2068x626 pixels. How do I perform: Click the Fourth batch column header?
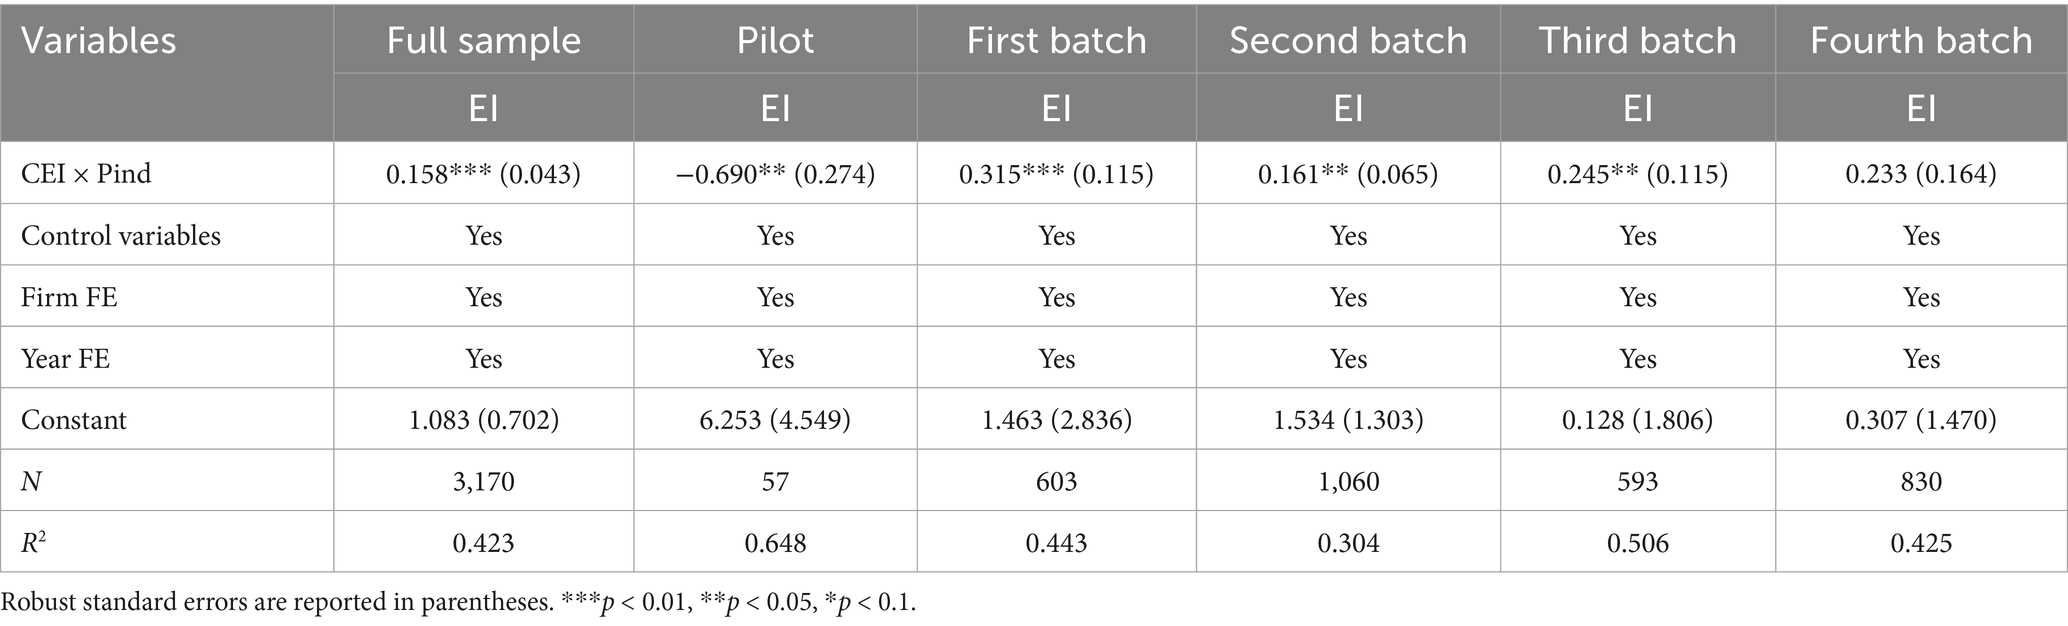[x=1921, y=41]
